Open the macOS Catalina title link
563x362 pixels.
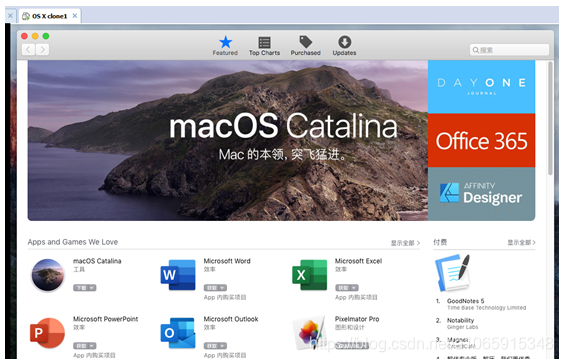click(x=97, y=261)
